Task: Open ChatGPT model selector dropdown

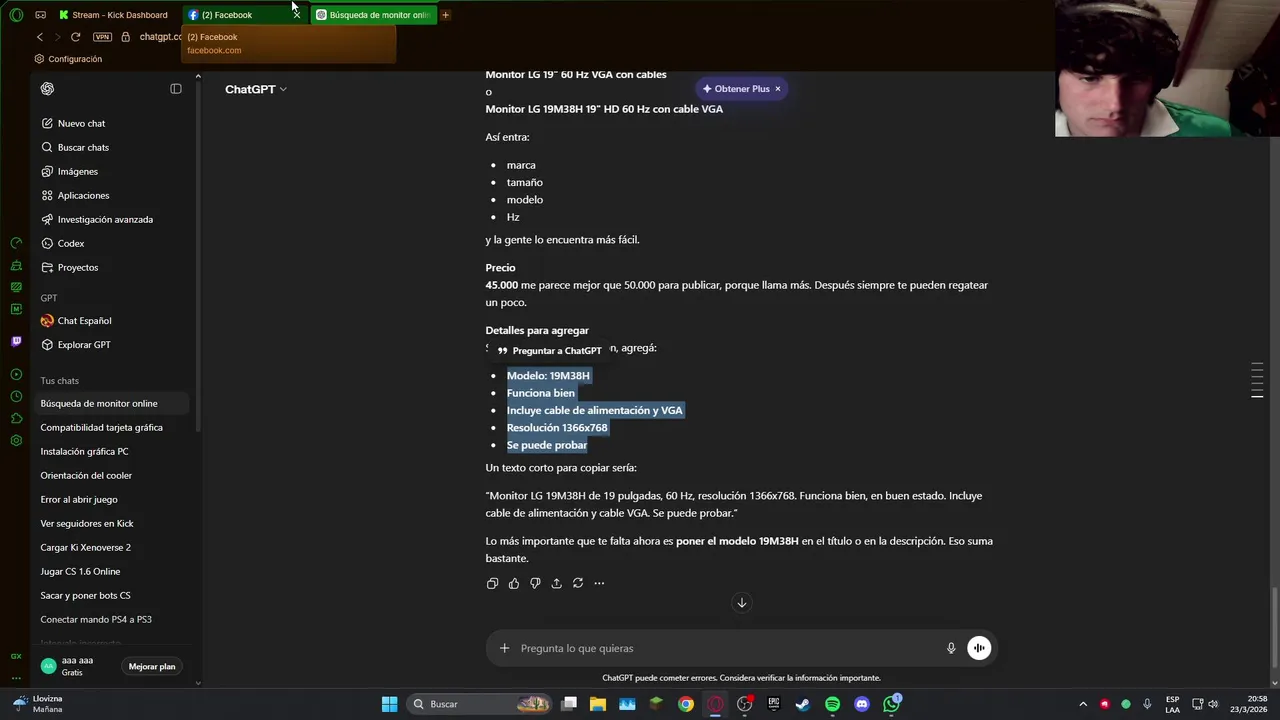Action: tap(256, 89)
